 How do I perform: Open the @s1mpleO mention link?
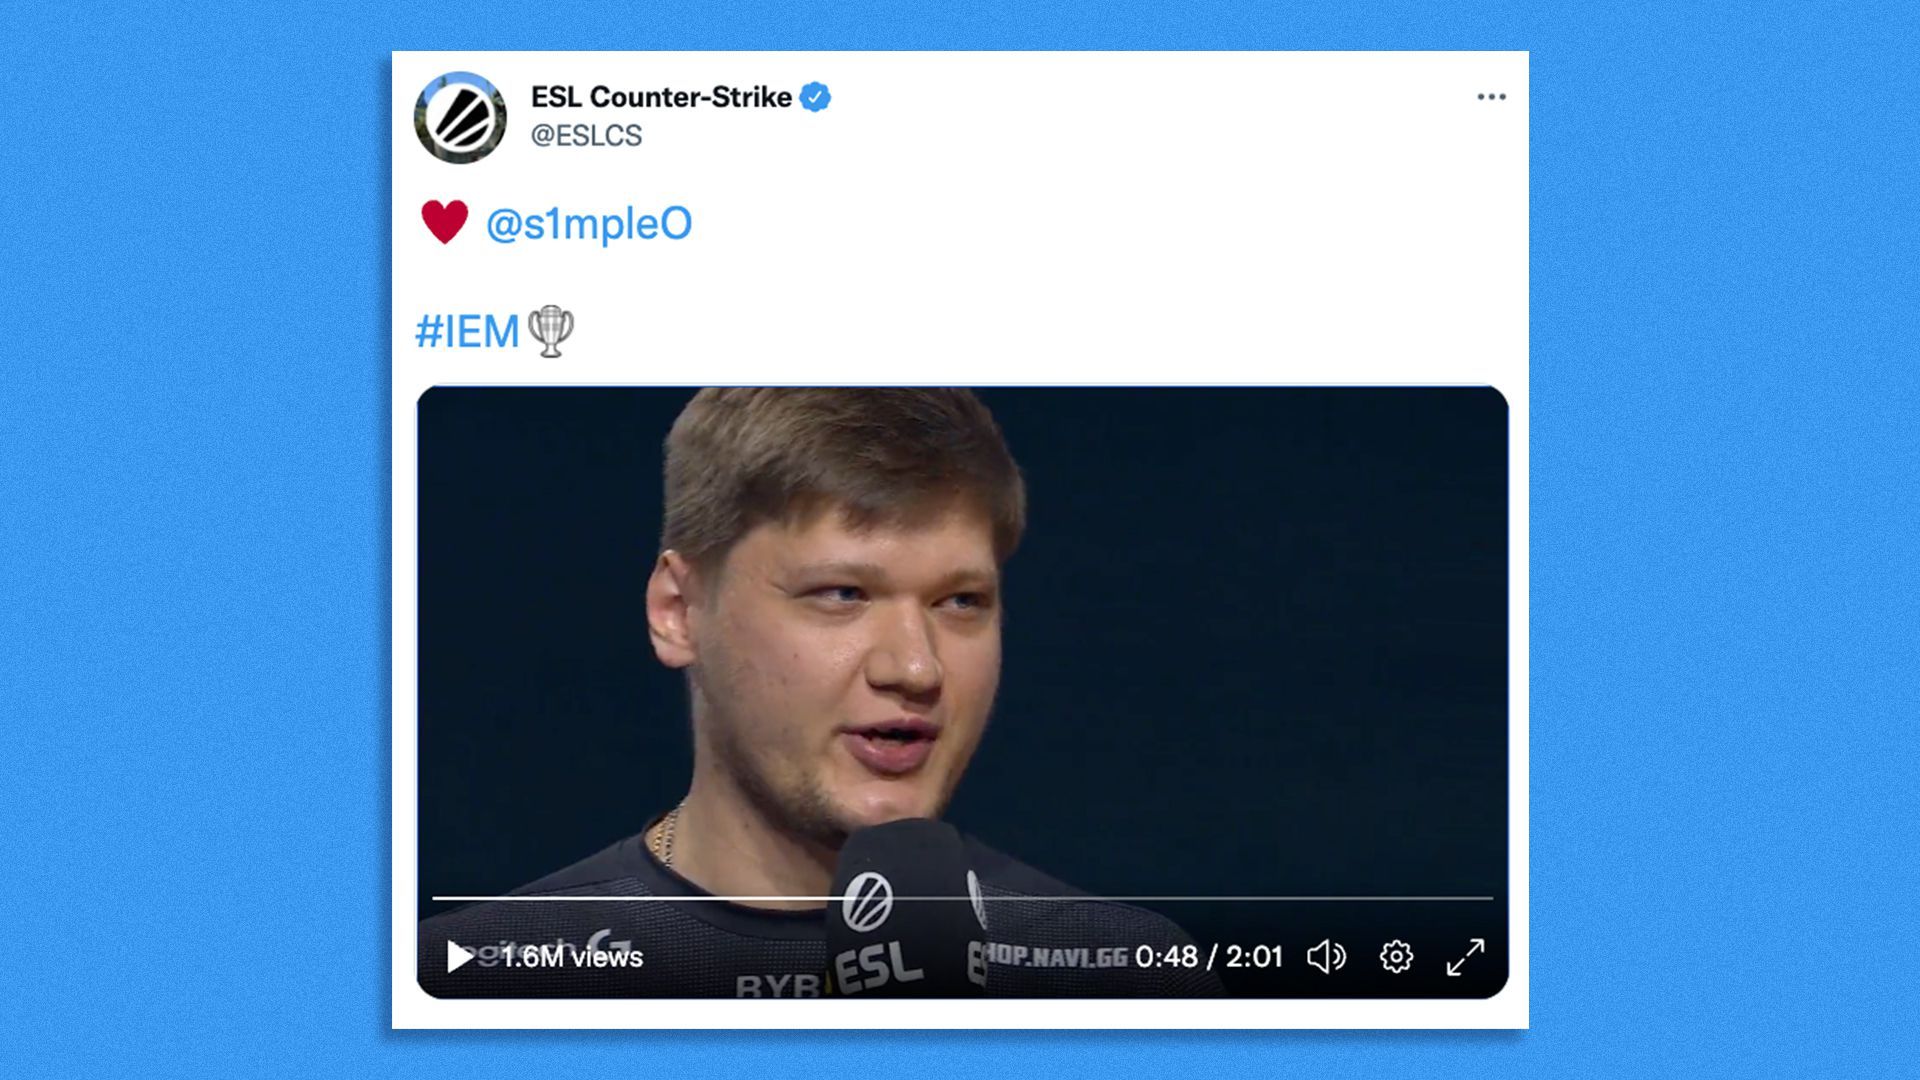[x=588, y=224]
